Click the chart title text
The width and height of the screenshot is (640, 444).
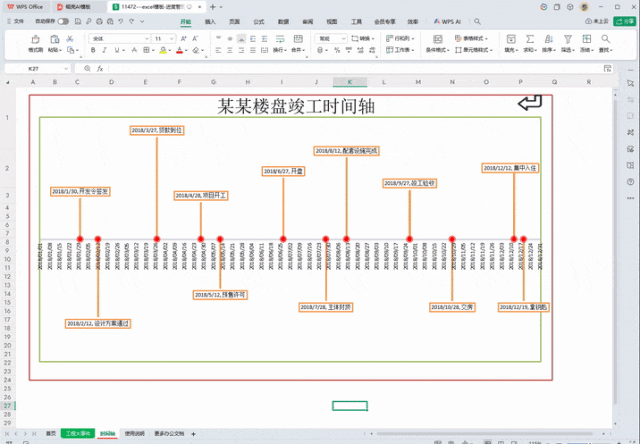click(x=296, y=107)
